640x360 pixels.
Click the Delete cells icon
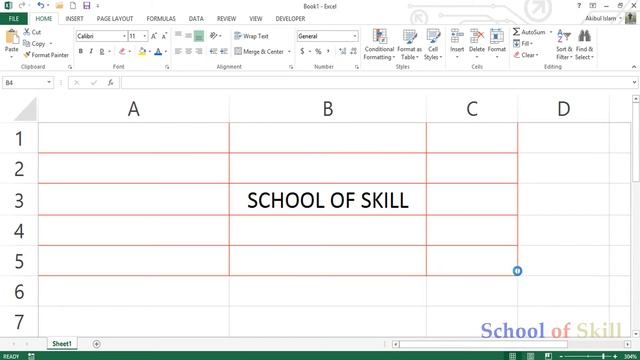476,37
